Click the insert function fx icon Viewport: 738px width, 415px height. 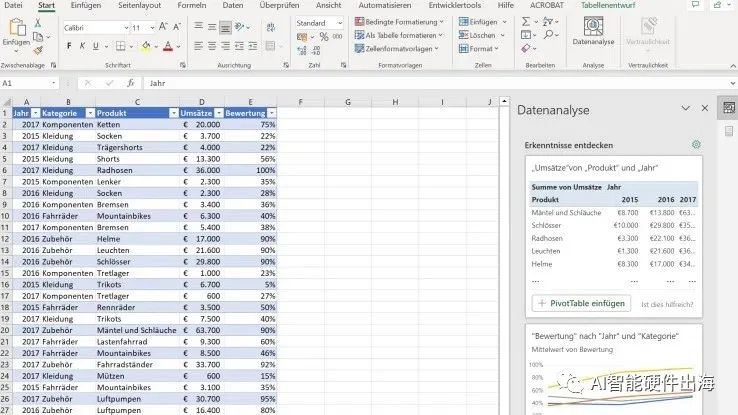(x=131, y=83)
